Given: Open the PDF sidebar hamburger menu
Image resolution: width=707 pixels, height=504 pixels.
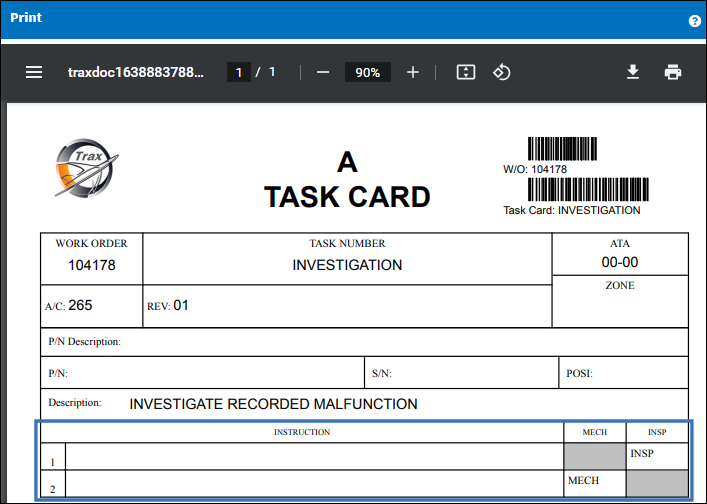Looking at the screenshot, I should (x=34, y=72).
